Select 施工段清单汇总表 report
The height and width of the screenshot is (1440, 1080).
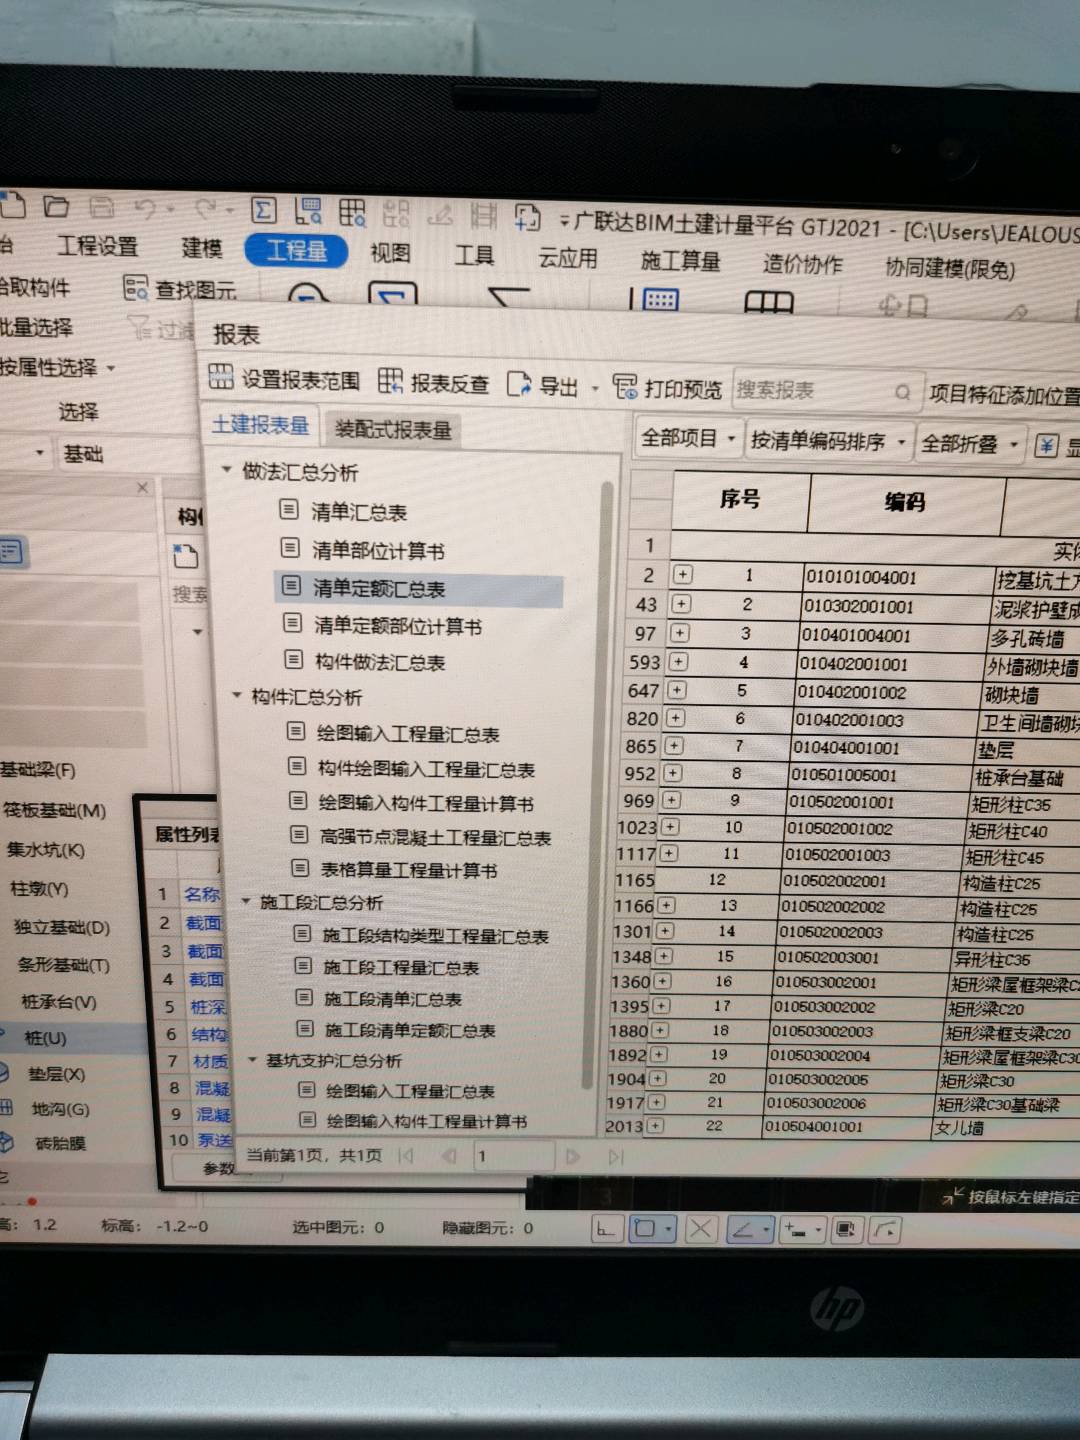(x=393, y=998)
